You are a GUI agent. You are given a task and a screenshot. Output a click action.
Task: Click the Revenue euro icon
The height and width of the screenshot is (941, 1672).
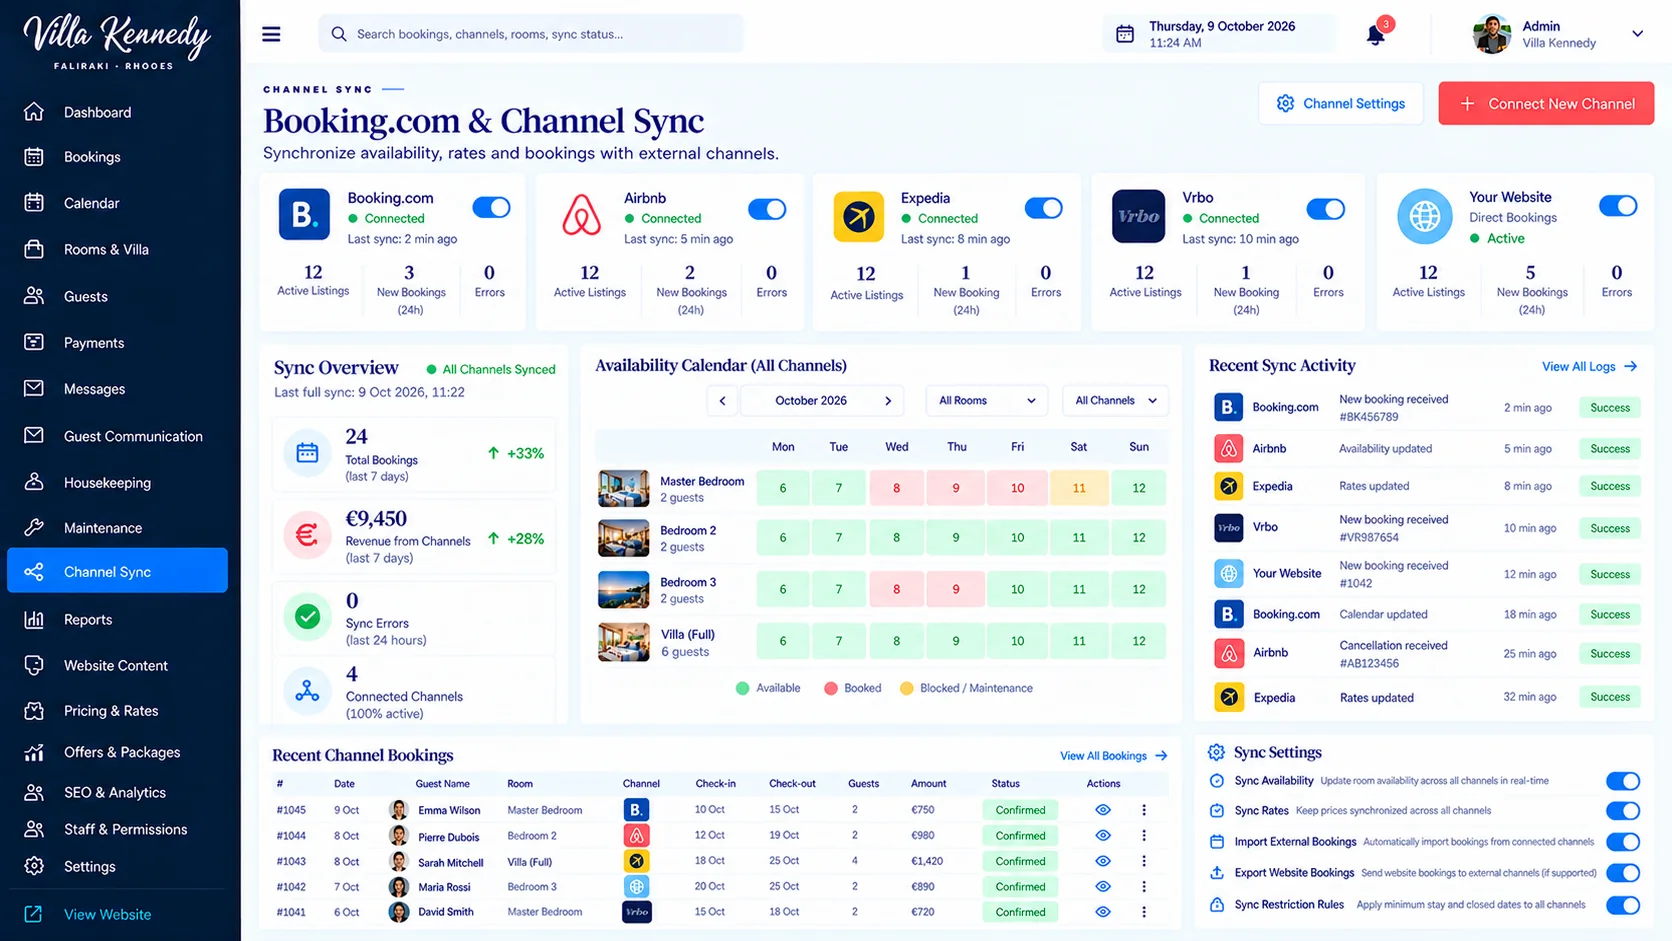pos(307,535)
